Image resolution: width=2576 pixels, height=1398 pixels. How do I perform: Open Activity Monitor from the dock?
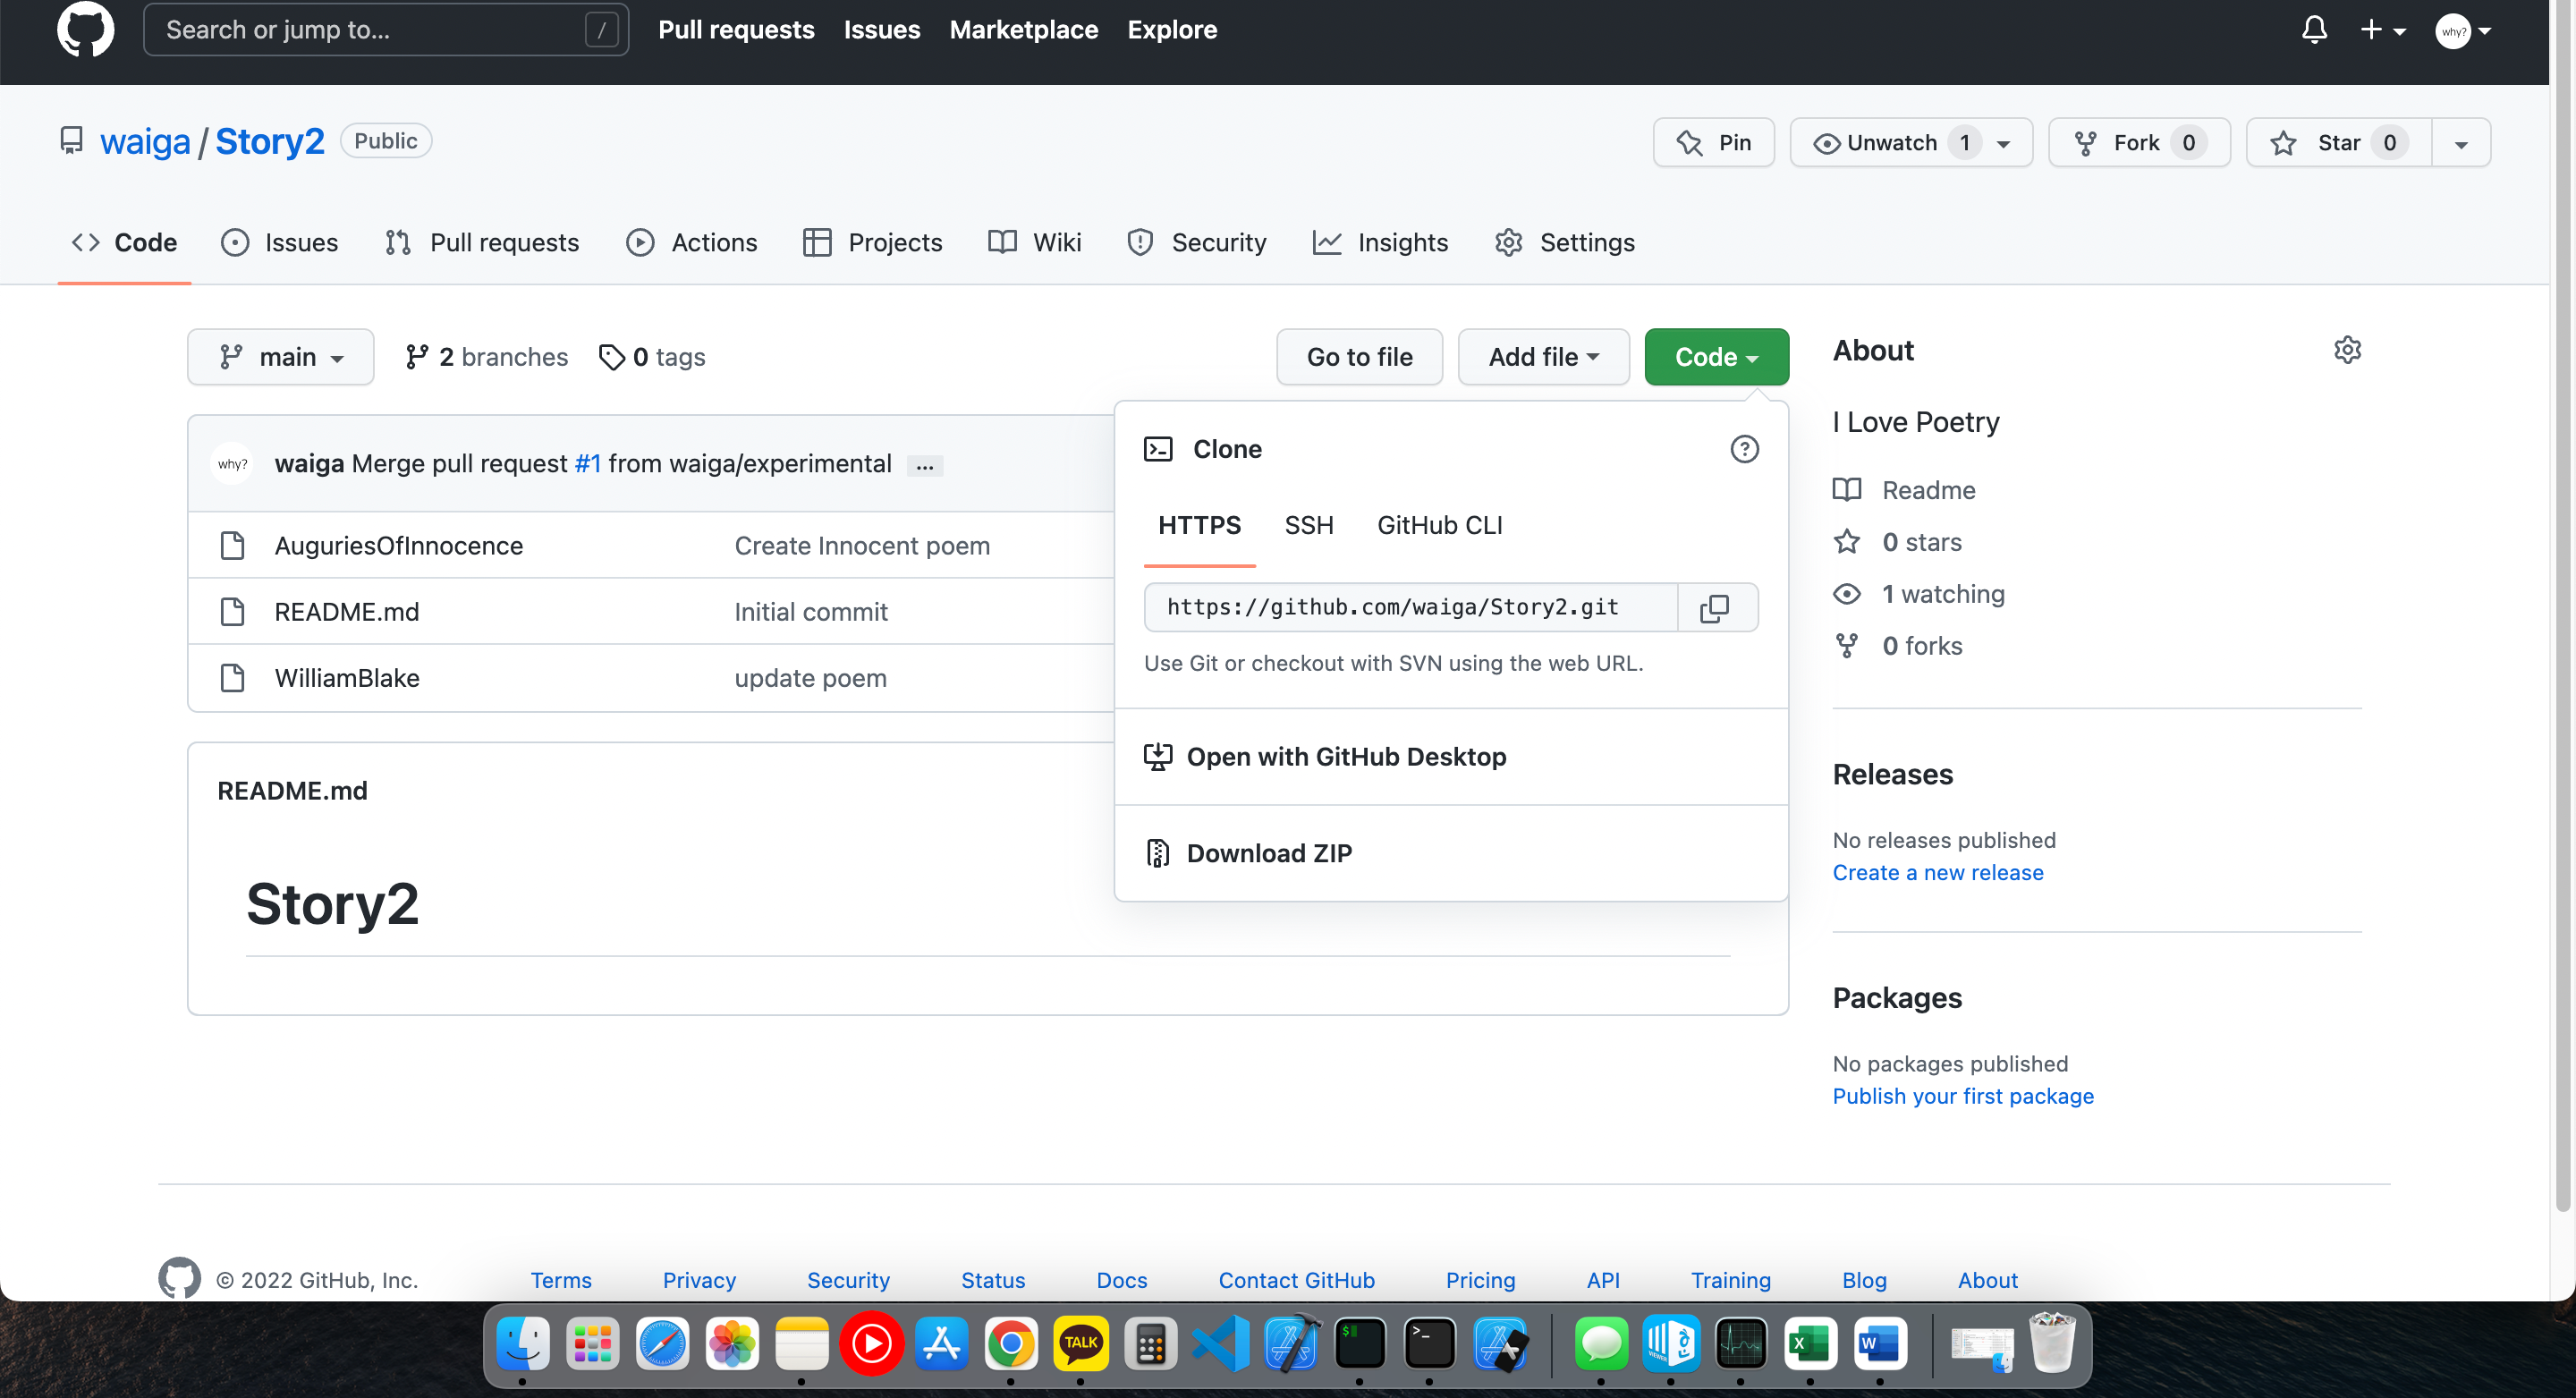tap(1741, 1344)
